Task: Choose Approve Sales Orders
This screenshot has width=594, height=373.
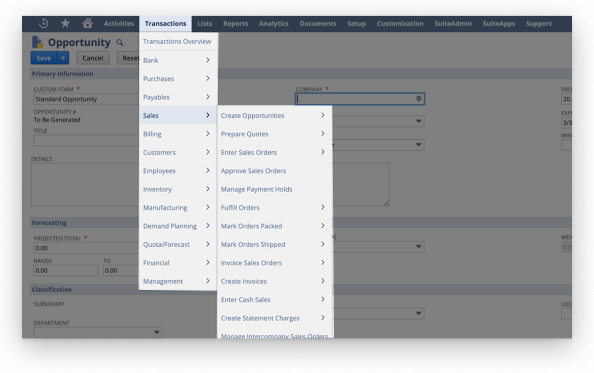Action: click(275, 170)
